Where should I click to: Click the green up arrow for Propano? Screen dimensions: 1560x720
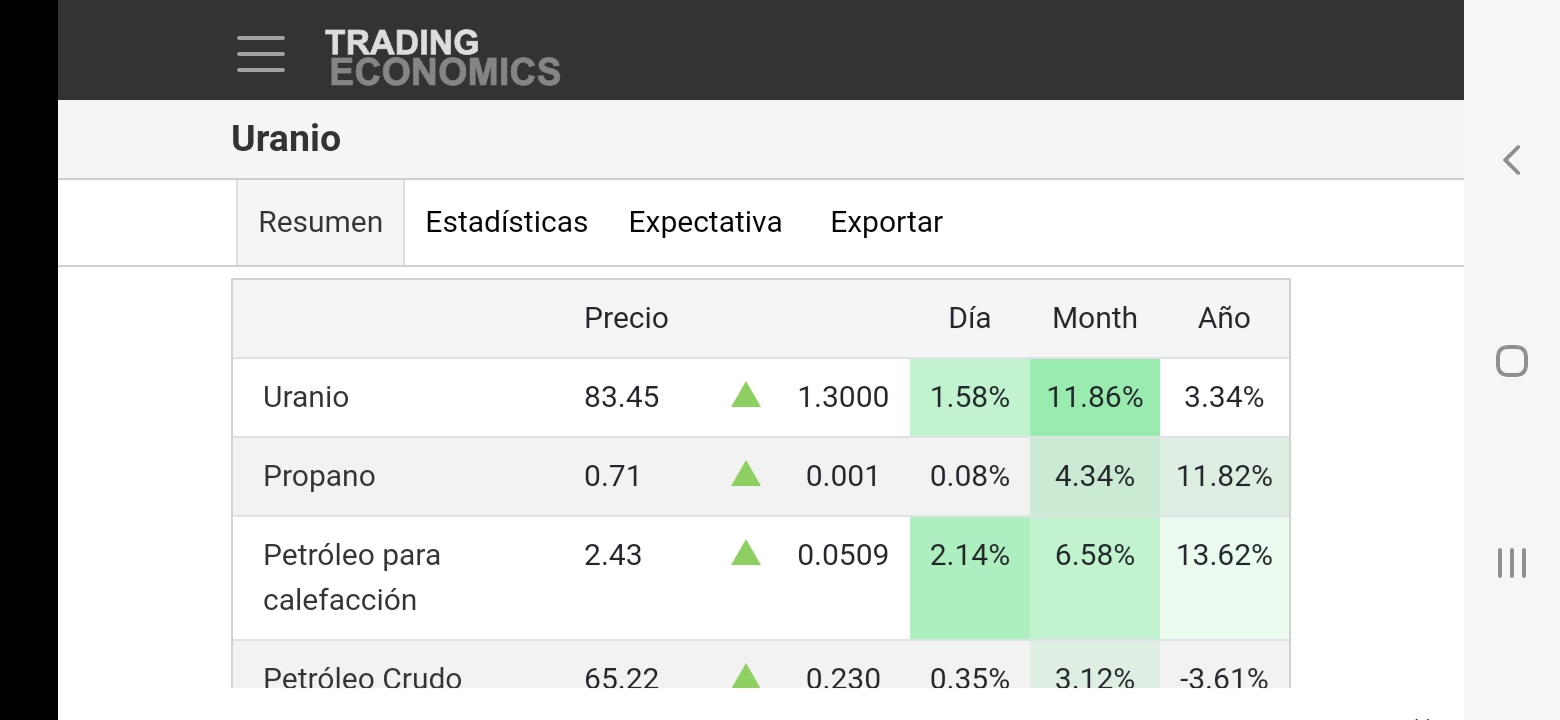(746, 474)
